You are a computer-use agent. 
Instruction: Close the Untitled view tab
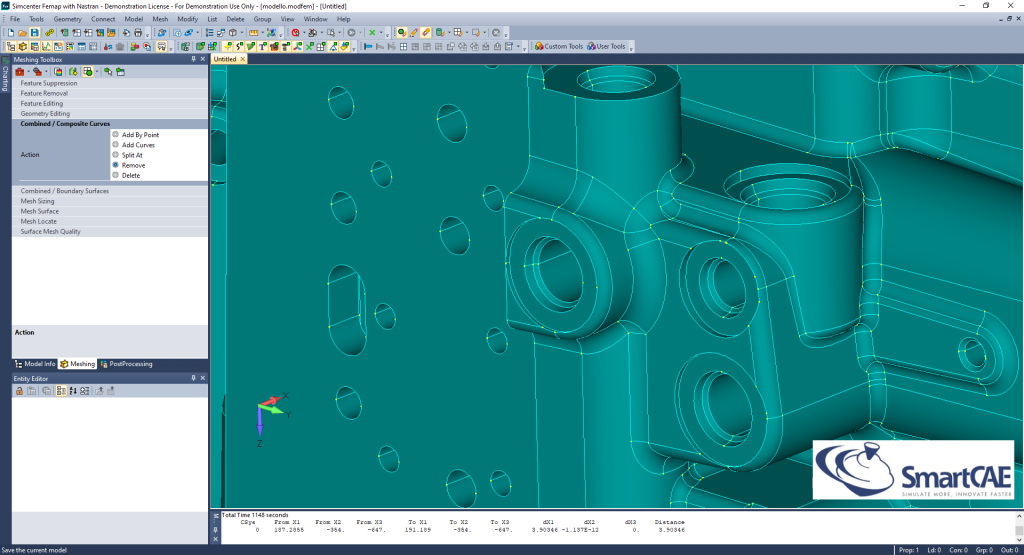242,59
